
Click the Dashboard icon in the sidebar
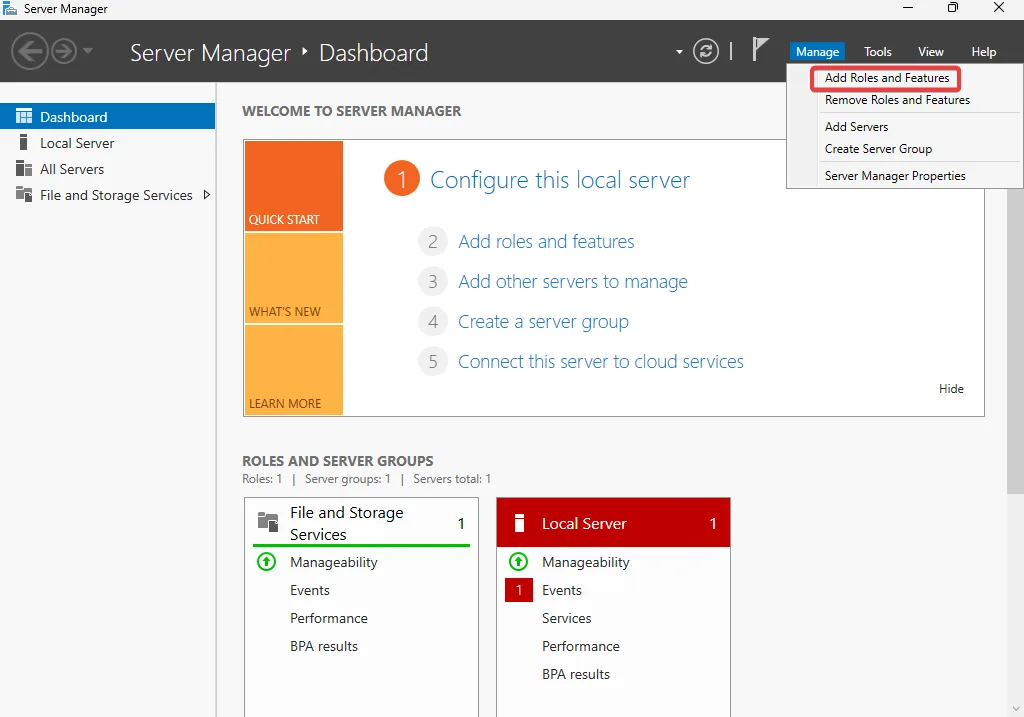(22, 116)
